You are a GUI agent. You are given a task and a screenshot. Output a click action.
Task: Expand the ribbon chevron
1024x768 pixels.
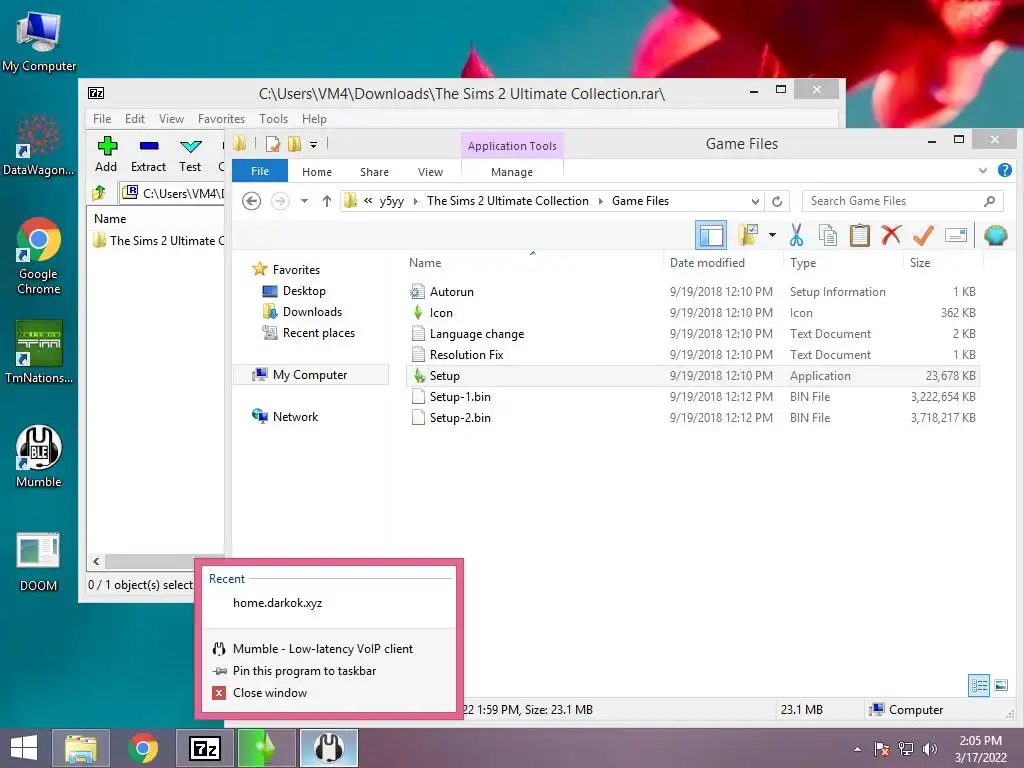983,171
